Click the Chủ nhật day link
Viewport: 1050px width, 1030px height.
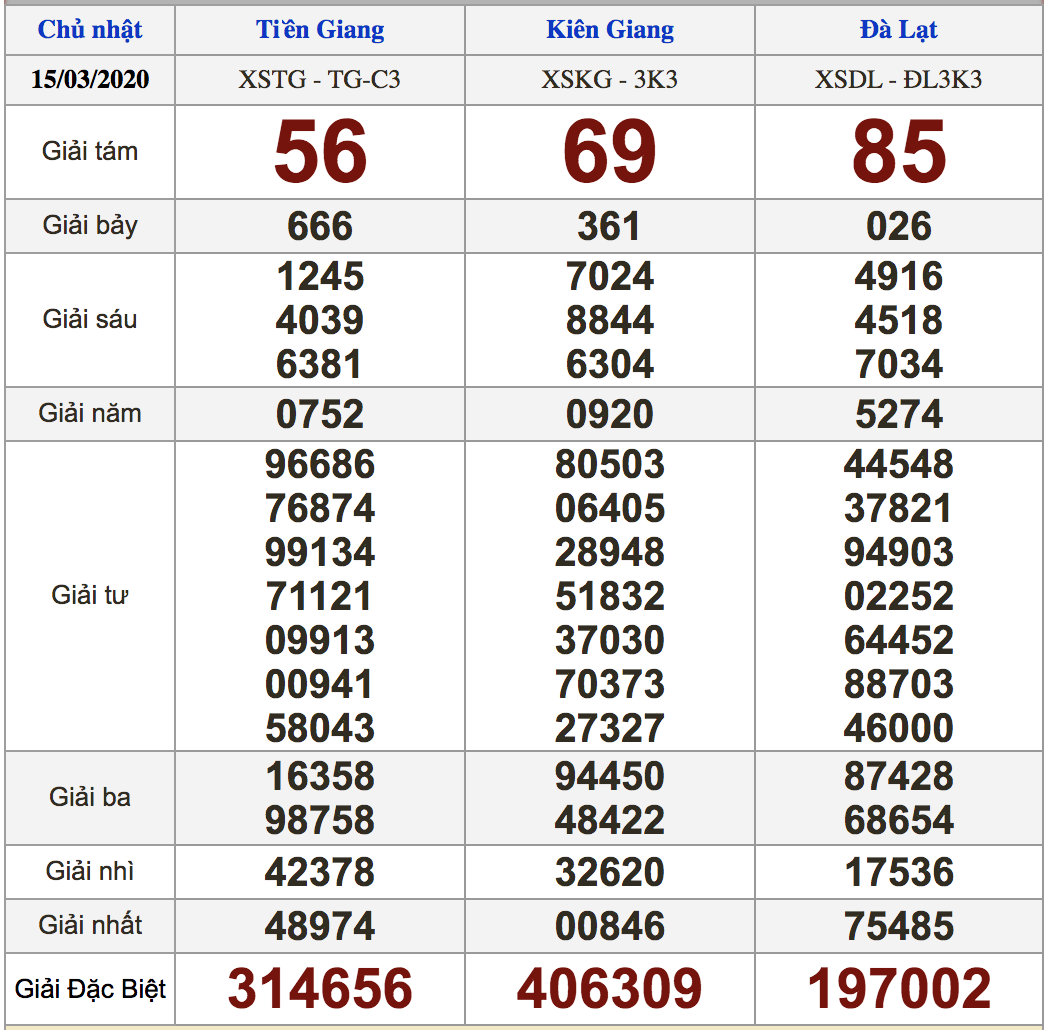pos(90,30)
